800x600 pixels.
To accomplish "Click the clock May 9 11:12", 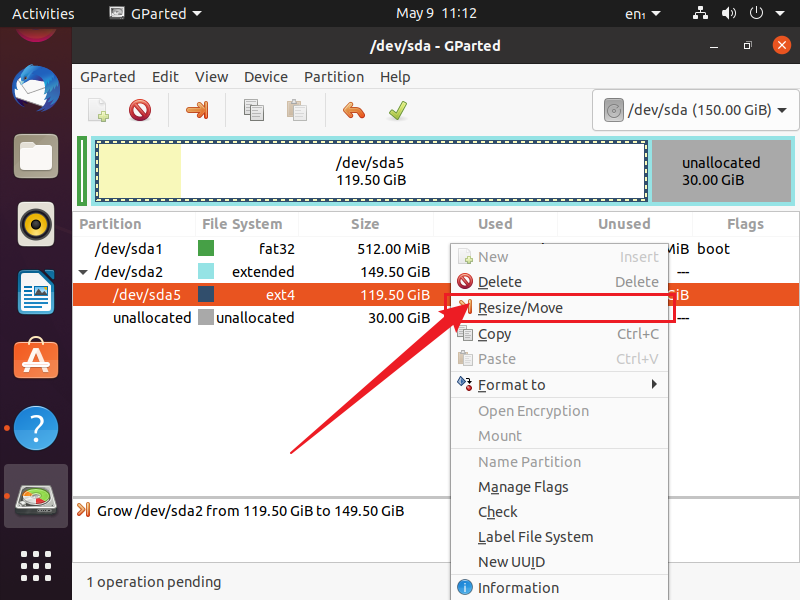I will coord(436,13).
